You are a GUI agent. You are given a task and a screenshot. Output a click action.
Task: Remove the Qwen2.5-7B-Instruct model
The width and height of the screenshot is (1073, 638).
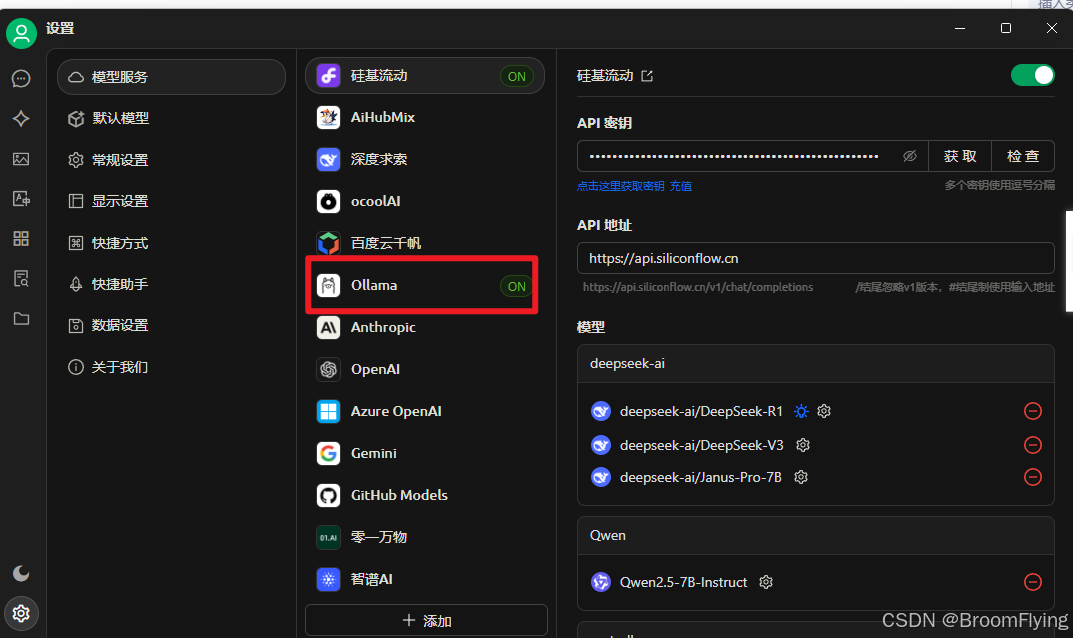click(x=1033, y=582)
